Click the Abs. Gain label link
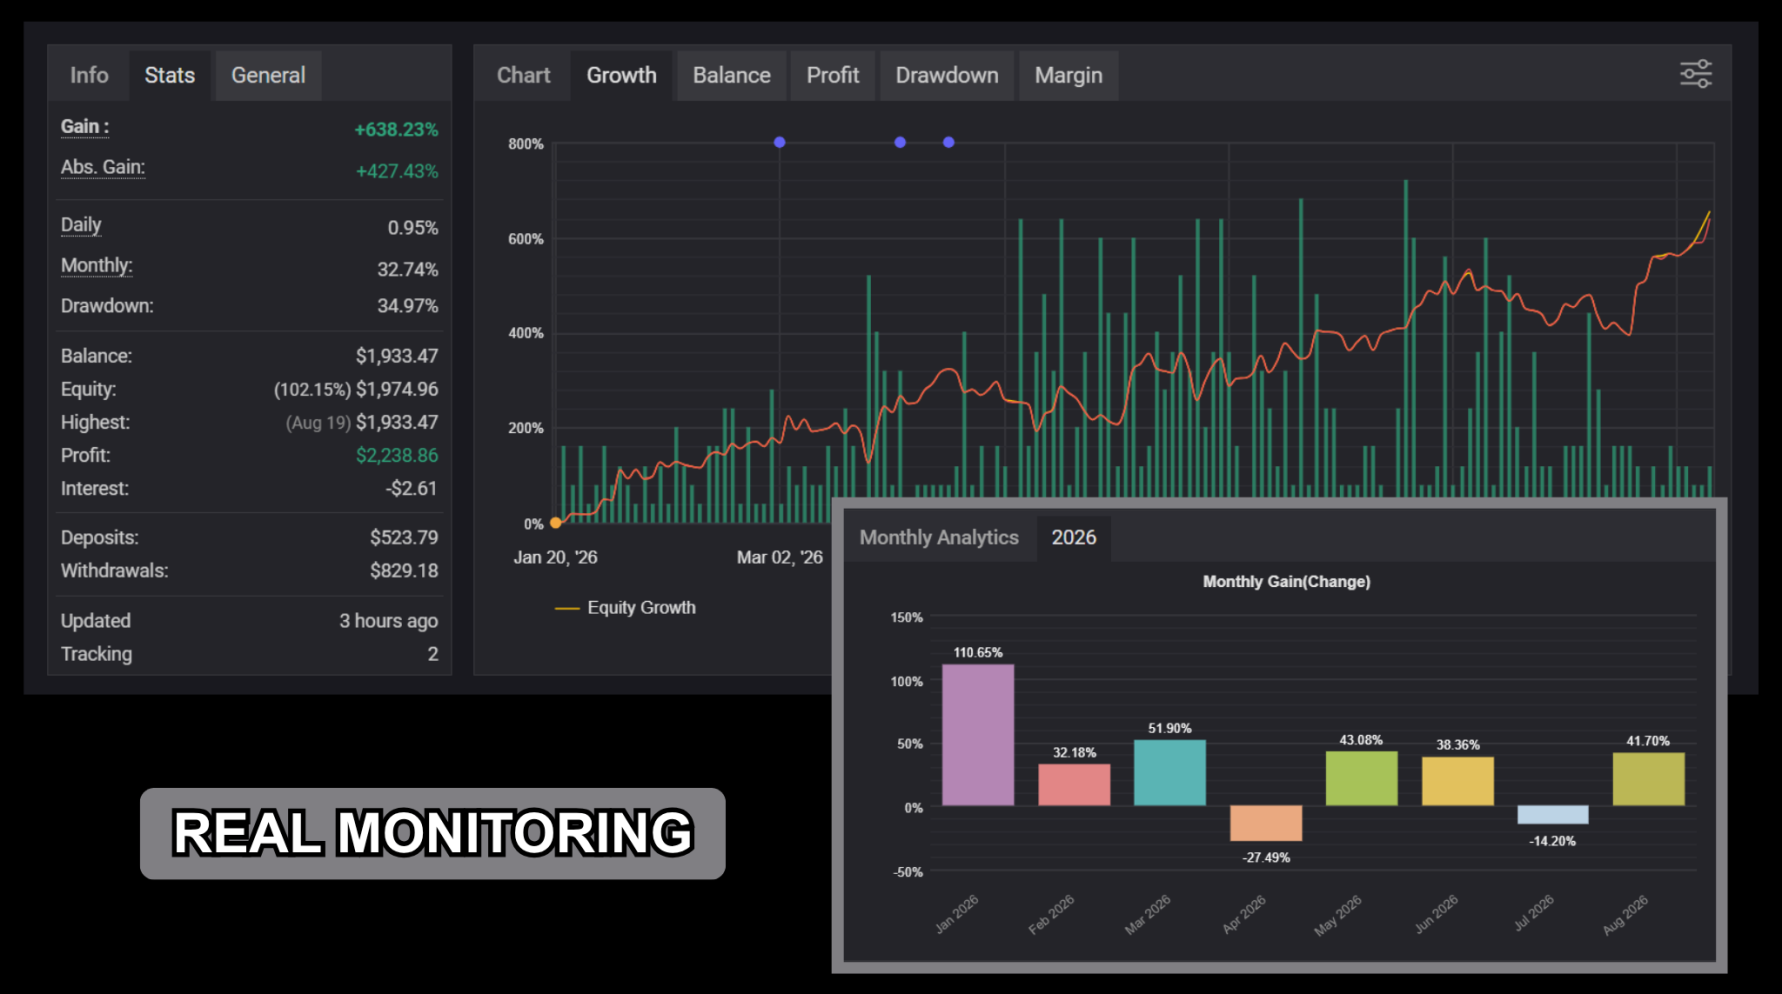 click(x=103, y=167)
